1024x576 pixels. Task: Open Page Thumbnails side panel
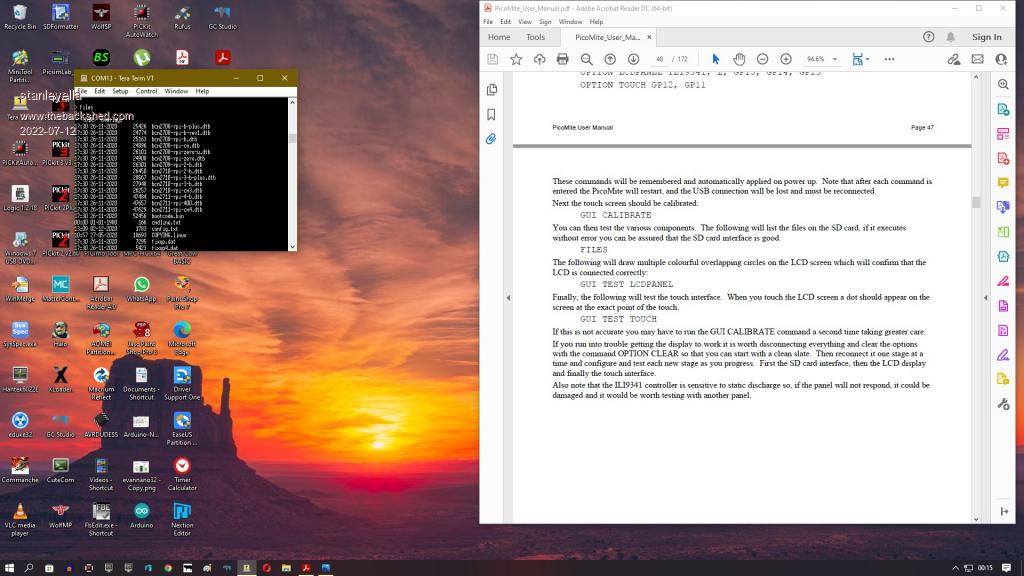(x=491, y=90)
